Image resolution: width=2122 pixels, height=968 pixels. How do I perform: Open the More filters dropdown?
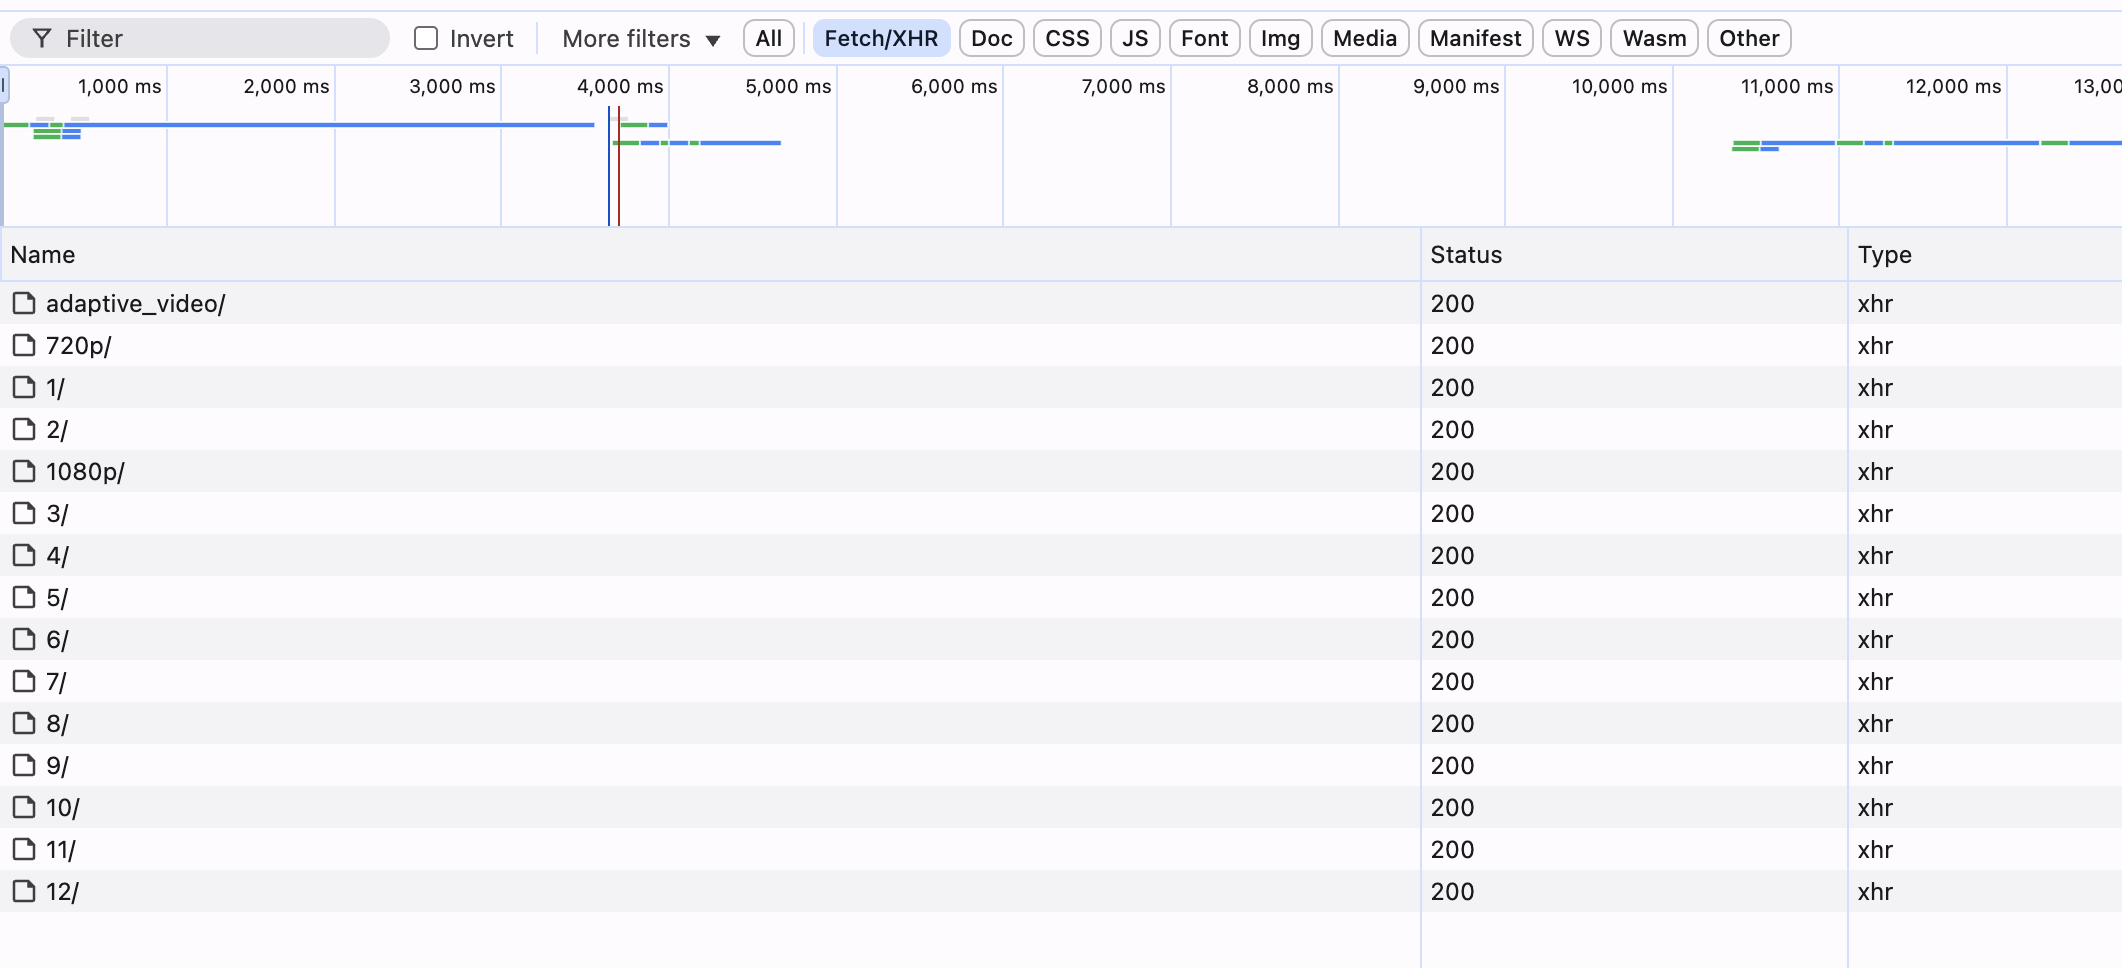click(x=639, y=38)
